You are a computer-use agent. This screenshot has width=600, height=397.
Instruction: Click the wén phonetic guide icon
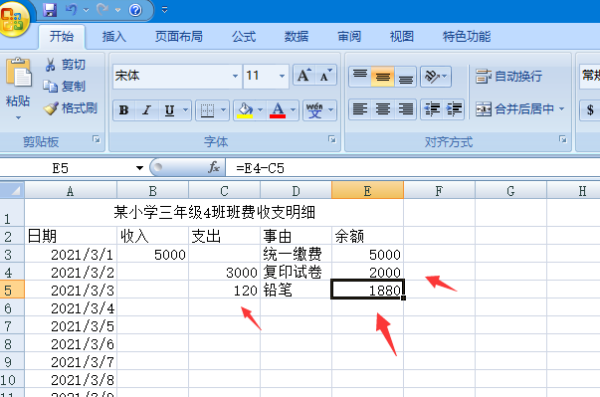[315, 111]
